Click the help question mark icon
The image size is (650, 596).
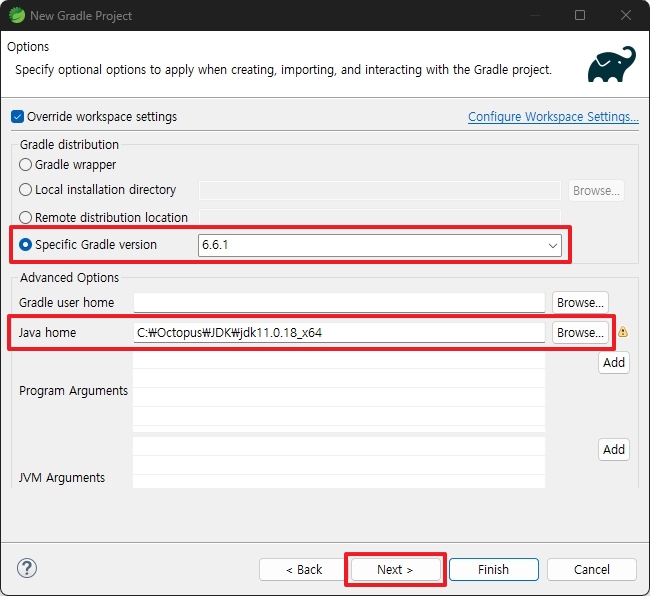click(x=27, y=568)
